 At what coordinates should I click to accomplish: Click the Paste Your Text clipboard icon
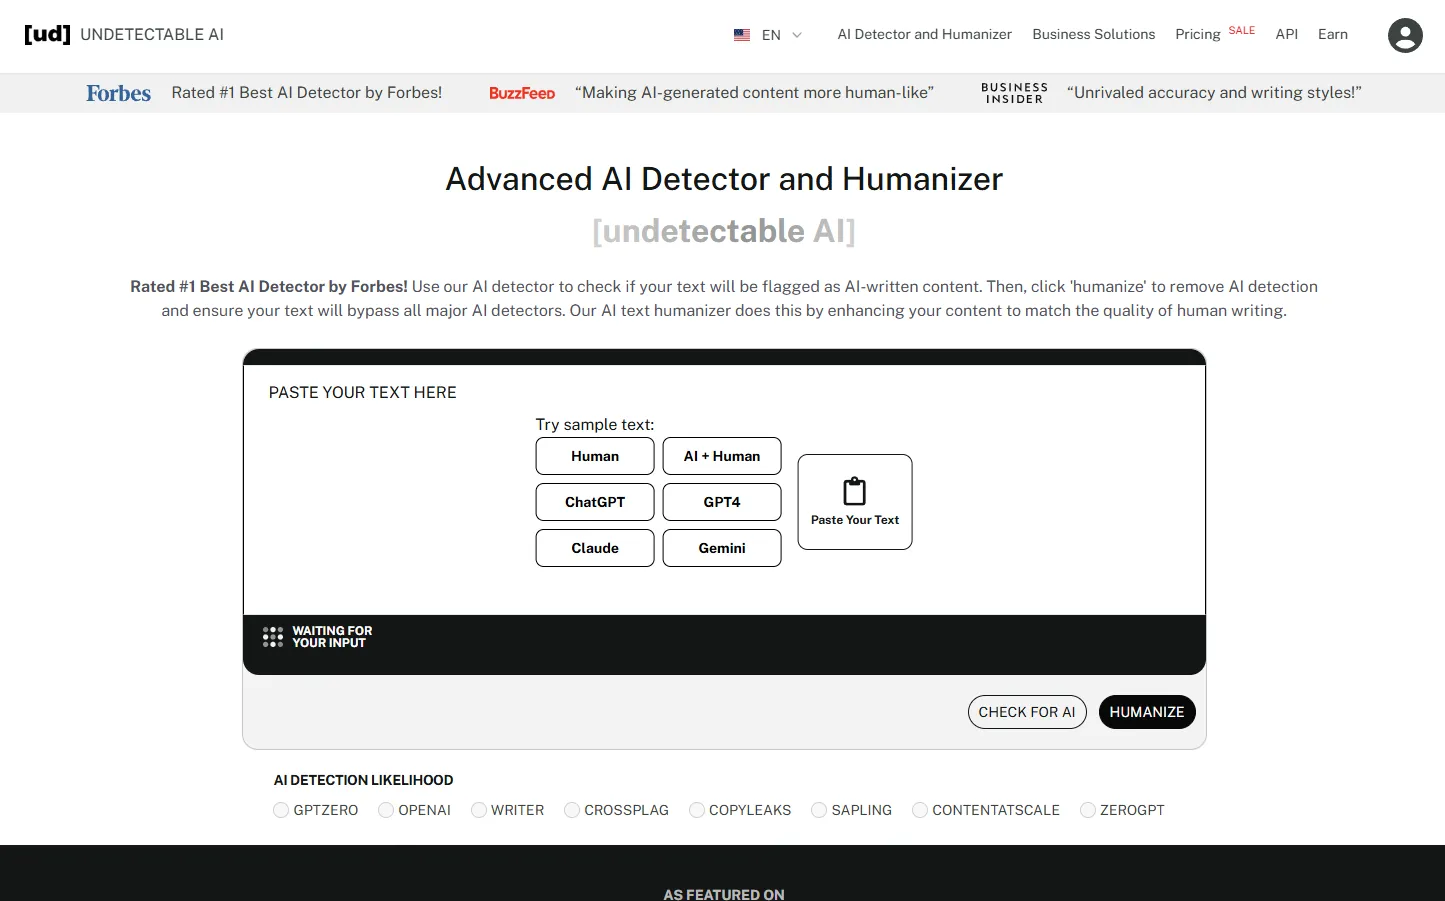pos(854,491)
